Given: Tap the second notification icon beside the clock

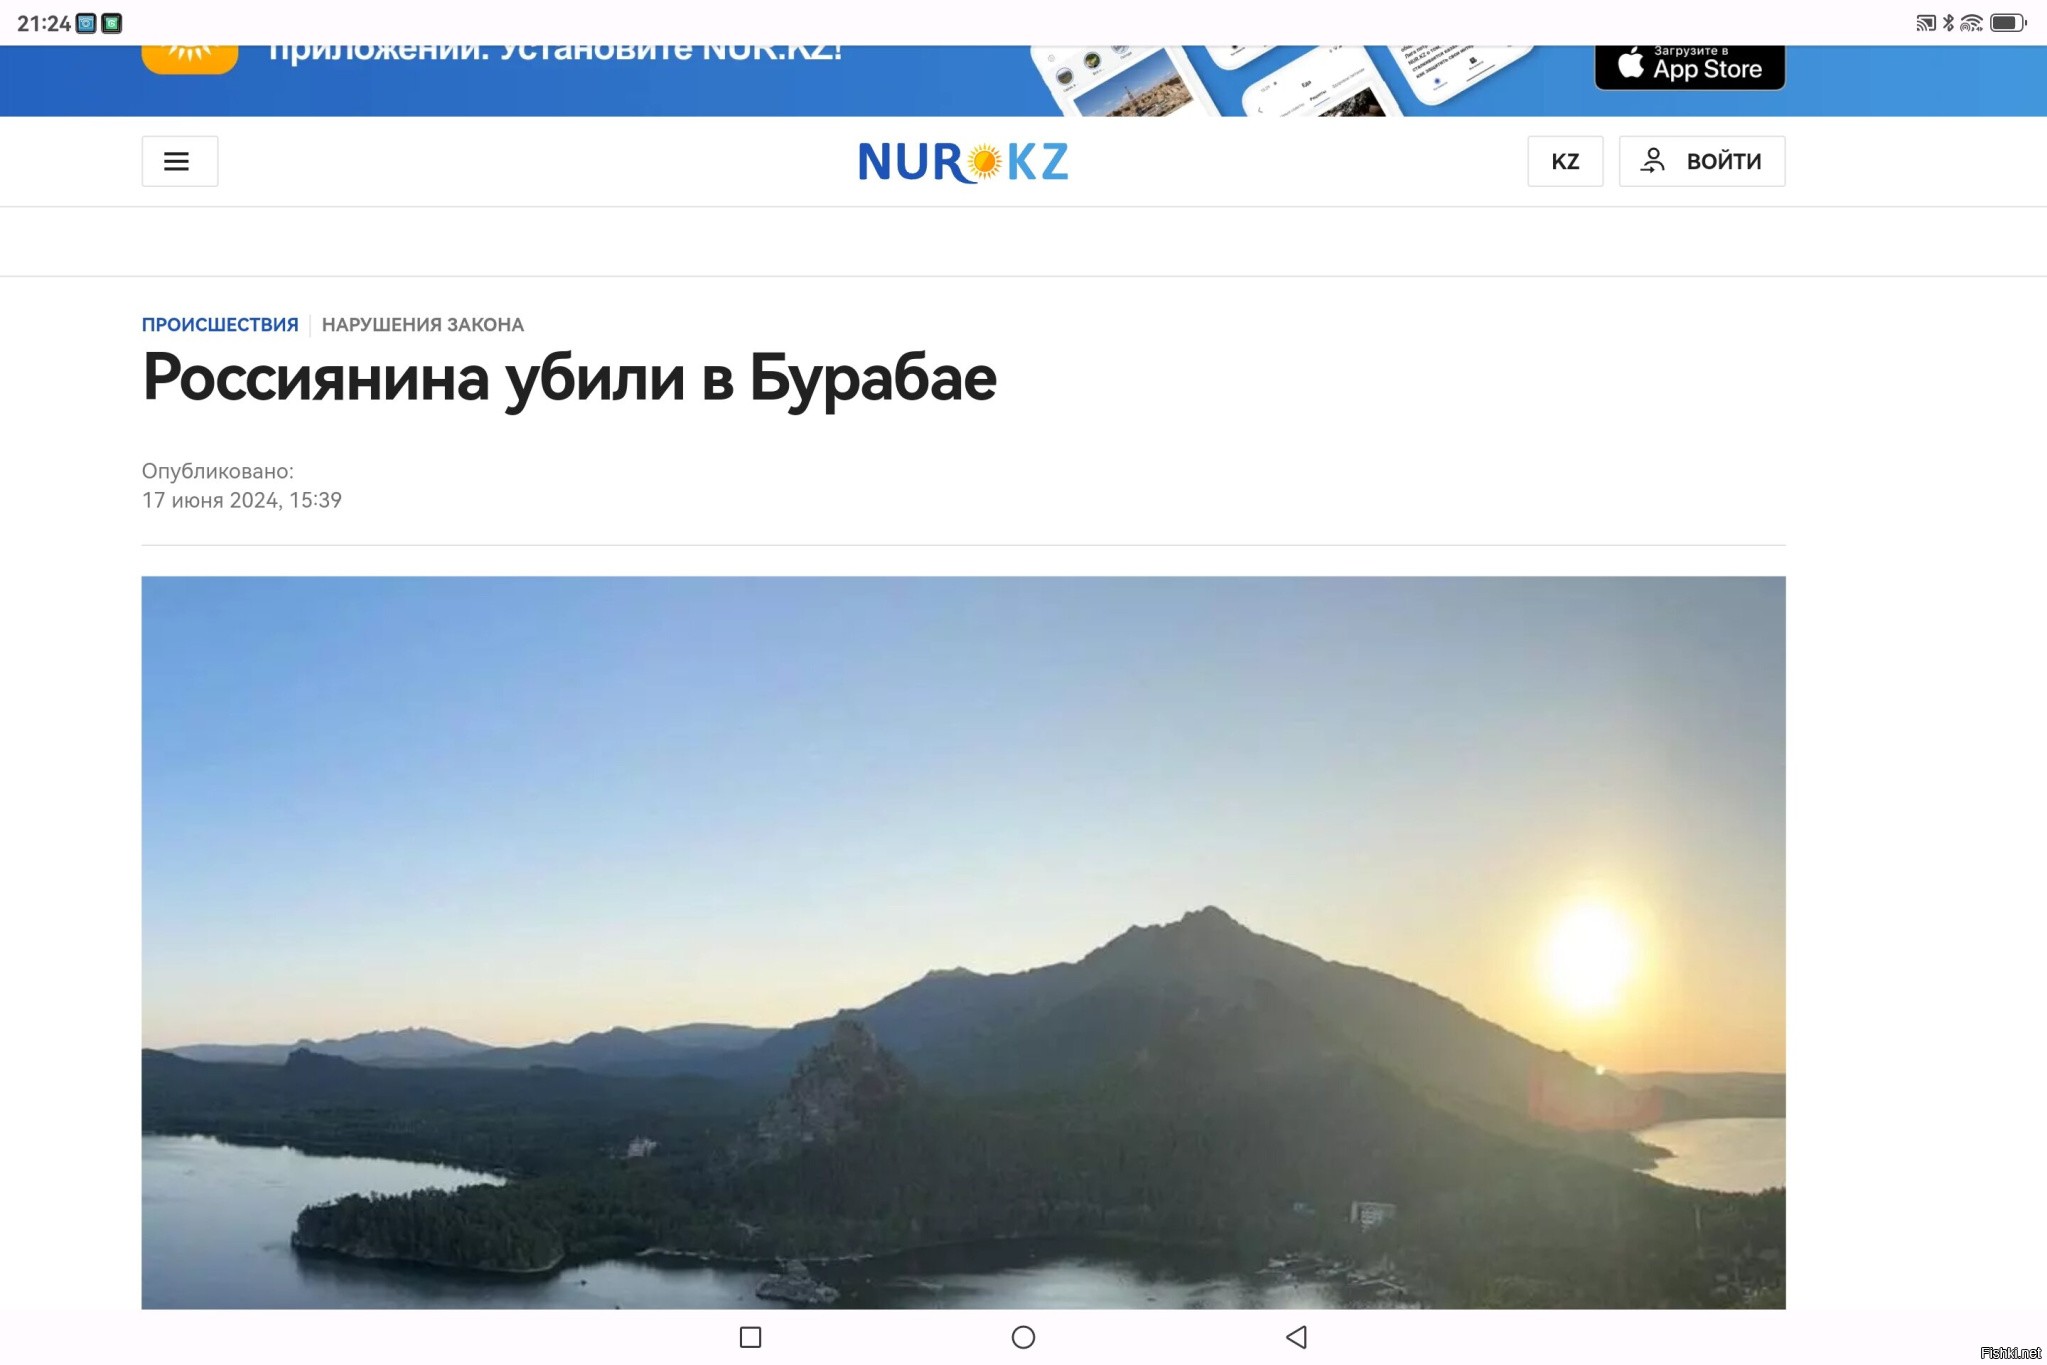Looking at the screenshot, I should tap(112, 23).
